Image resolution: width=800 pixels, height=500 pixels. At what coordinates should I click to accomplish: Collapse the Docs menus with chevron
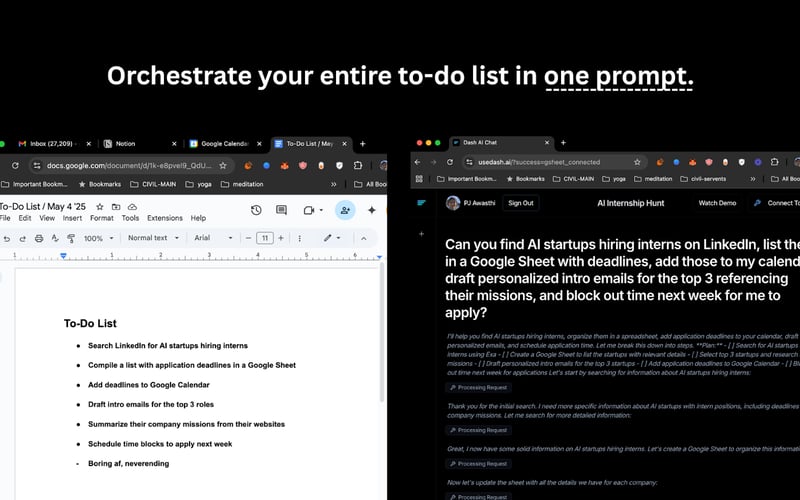(364, 238)
